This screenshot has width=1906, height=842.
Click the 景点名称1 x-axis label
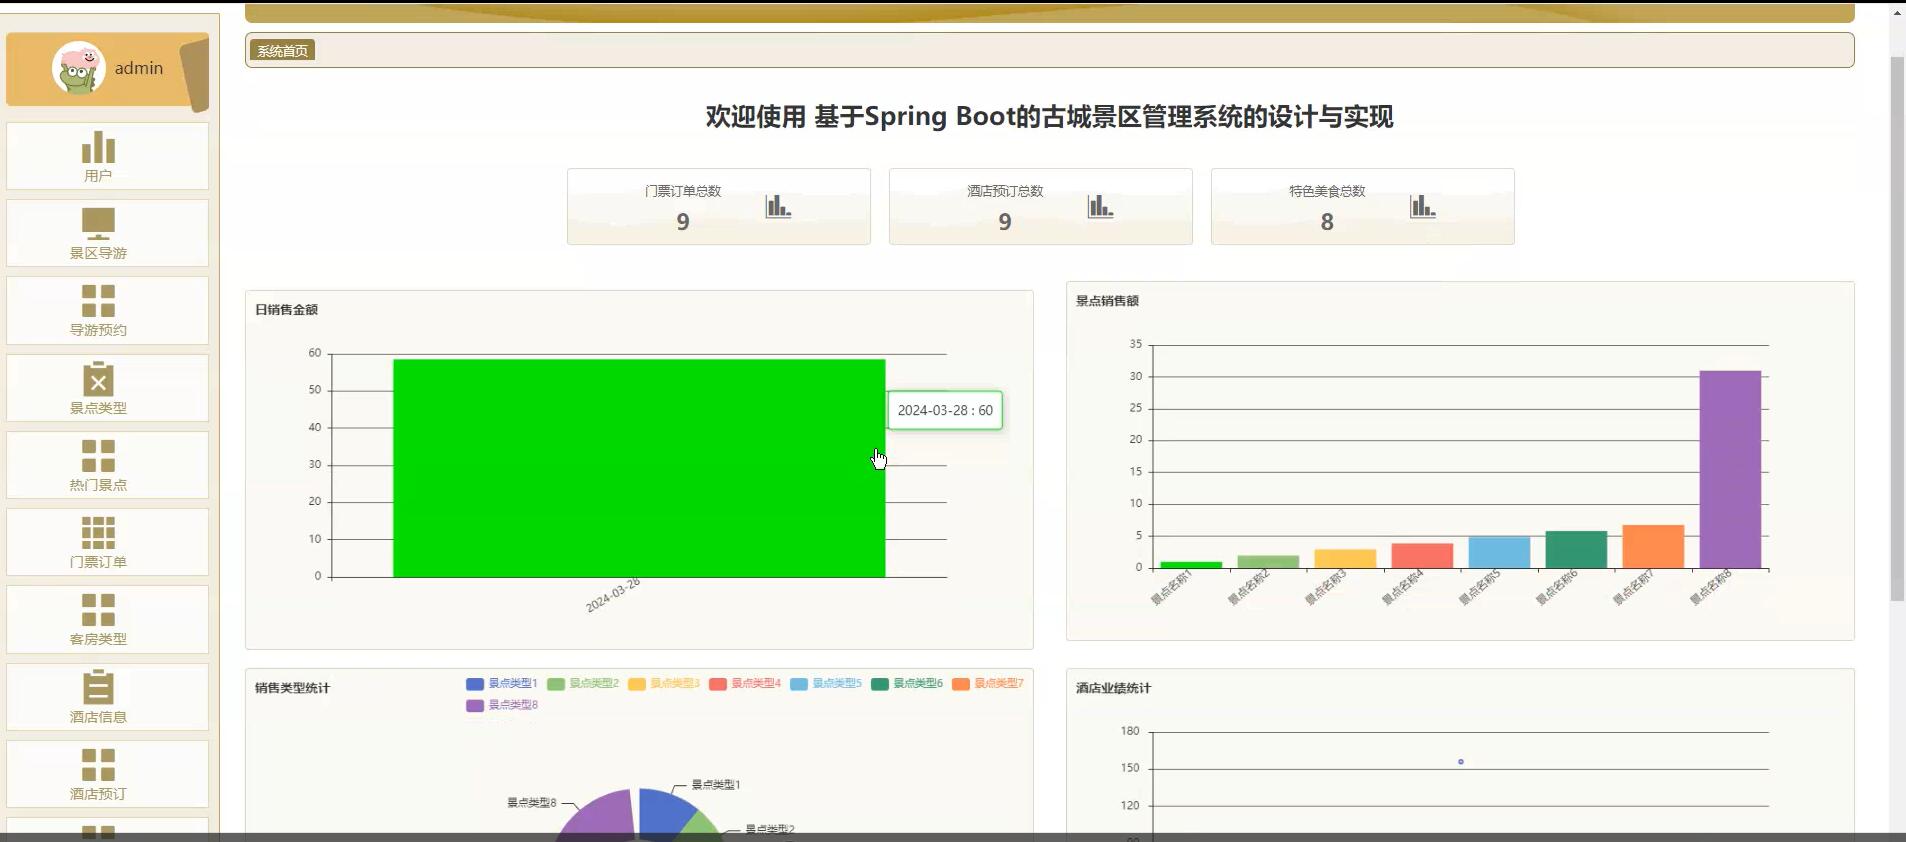point(1171,588)
